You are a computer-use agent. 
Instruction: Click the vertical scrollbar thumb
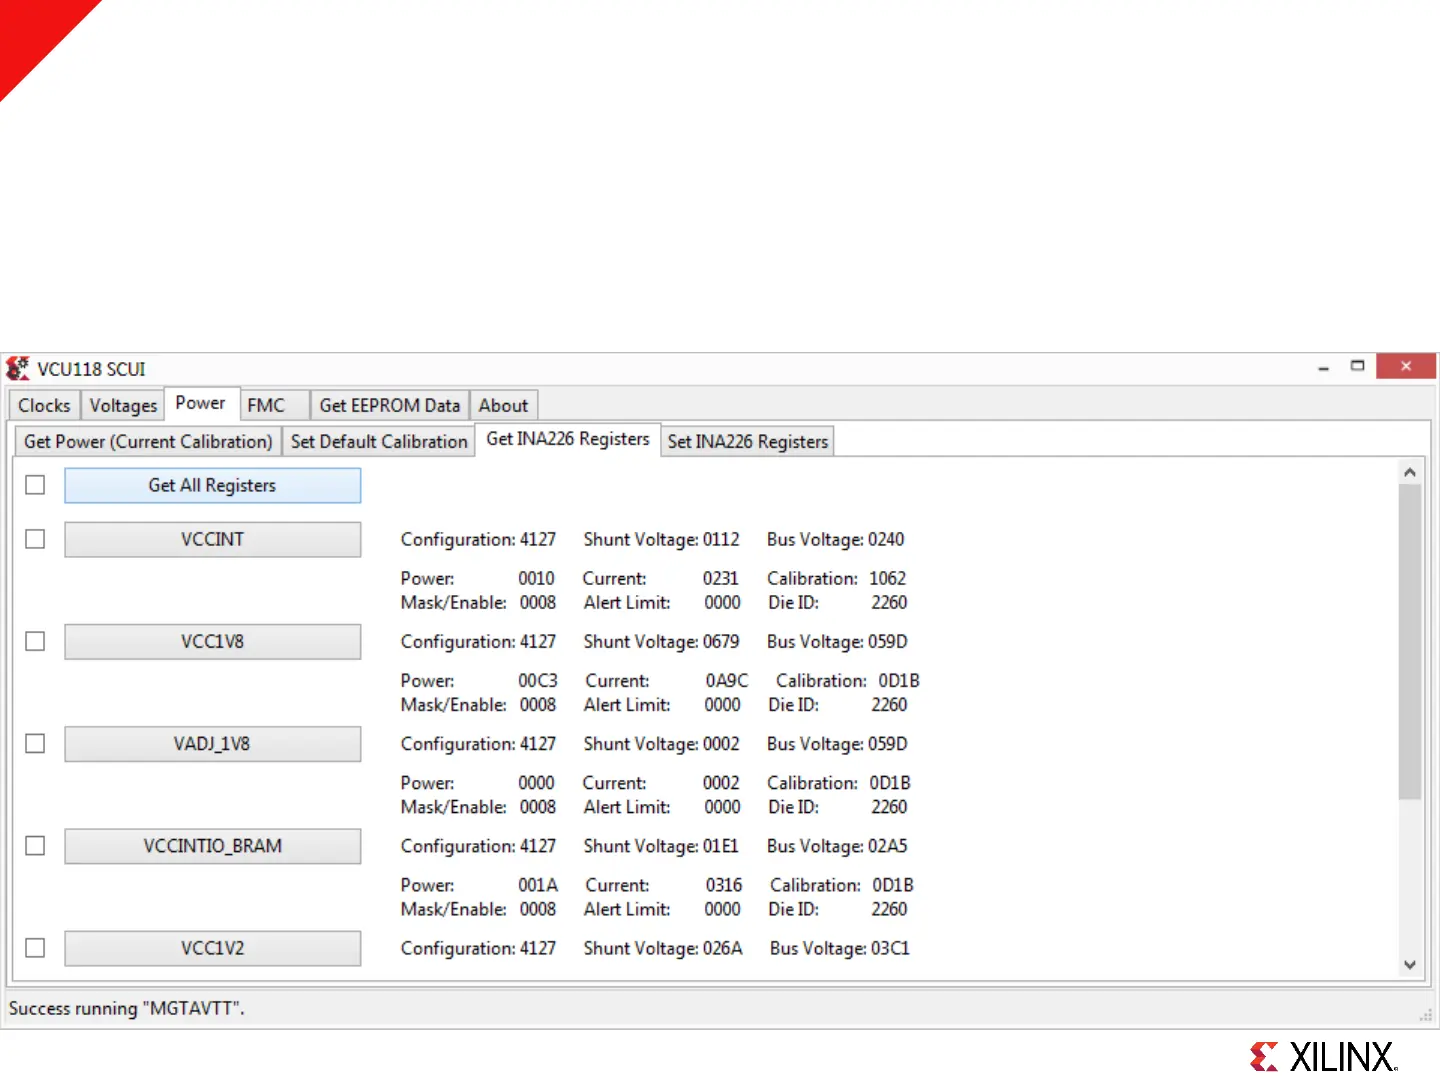coord(1409,641)
